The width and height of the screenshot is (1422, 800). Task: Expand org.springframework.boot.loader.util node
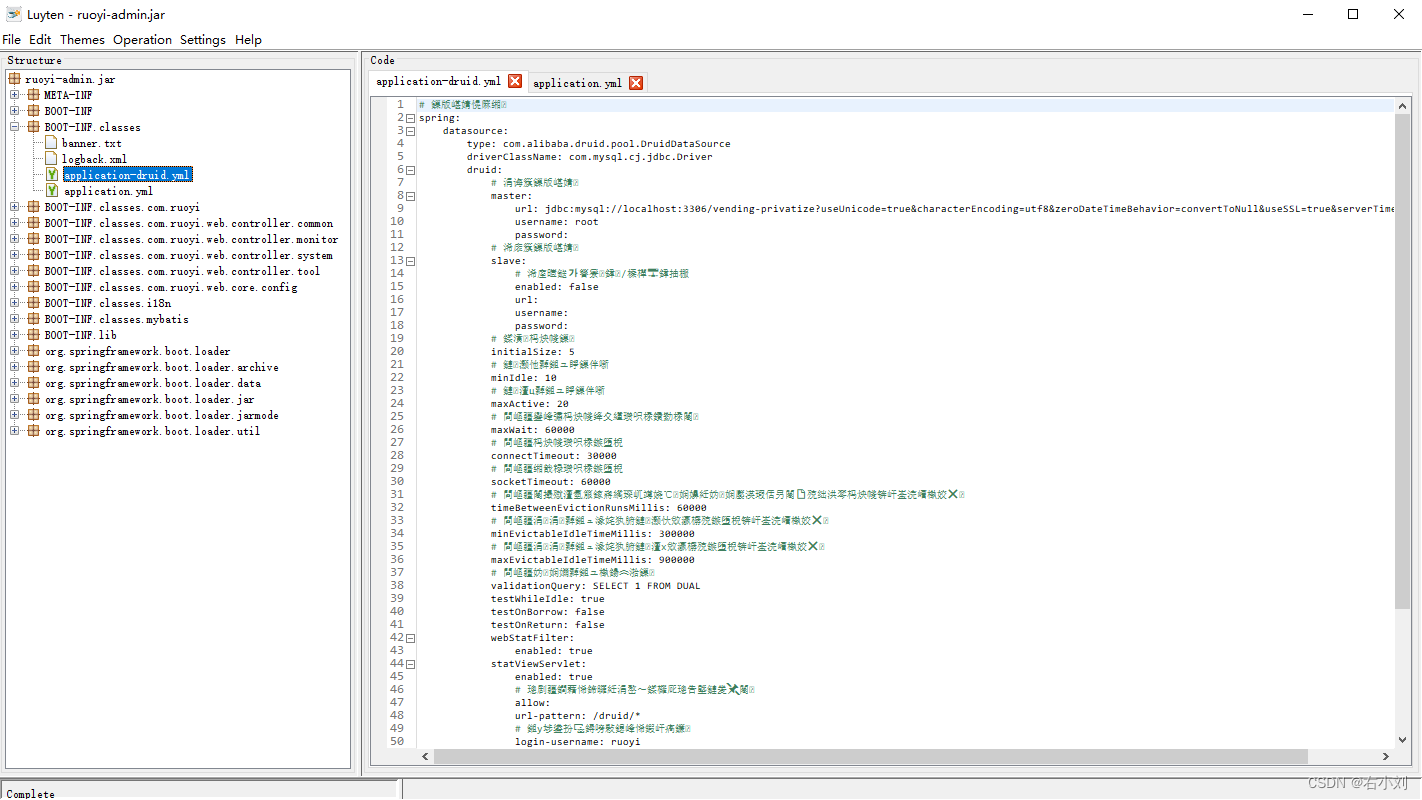(x=15, y=431)
